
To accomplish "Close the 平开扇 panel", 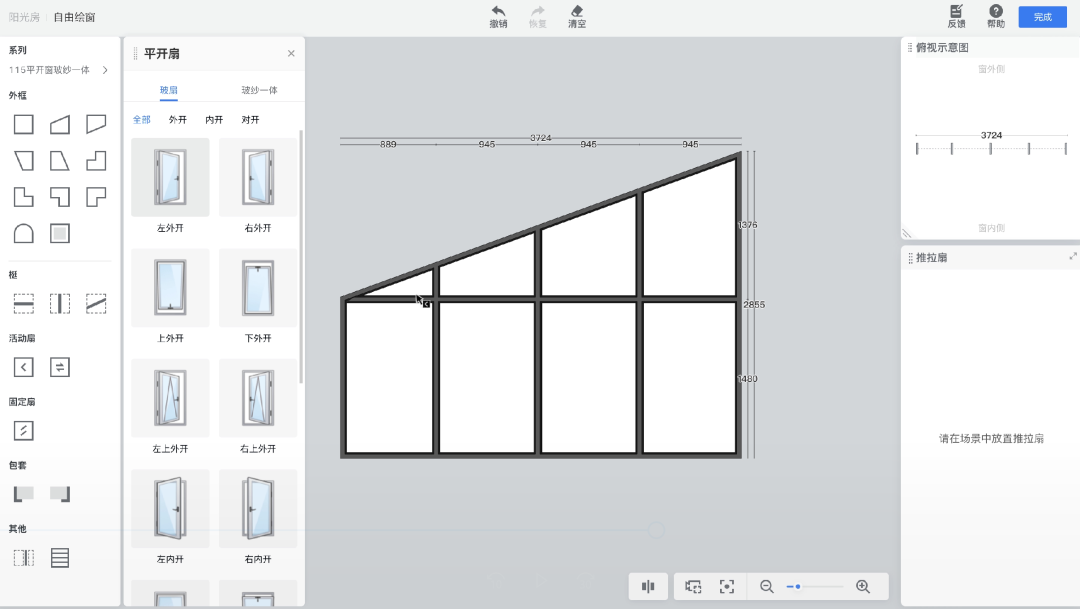I will coord(291,53).
